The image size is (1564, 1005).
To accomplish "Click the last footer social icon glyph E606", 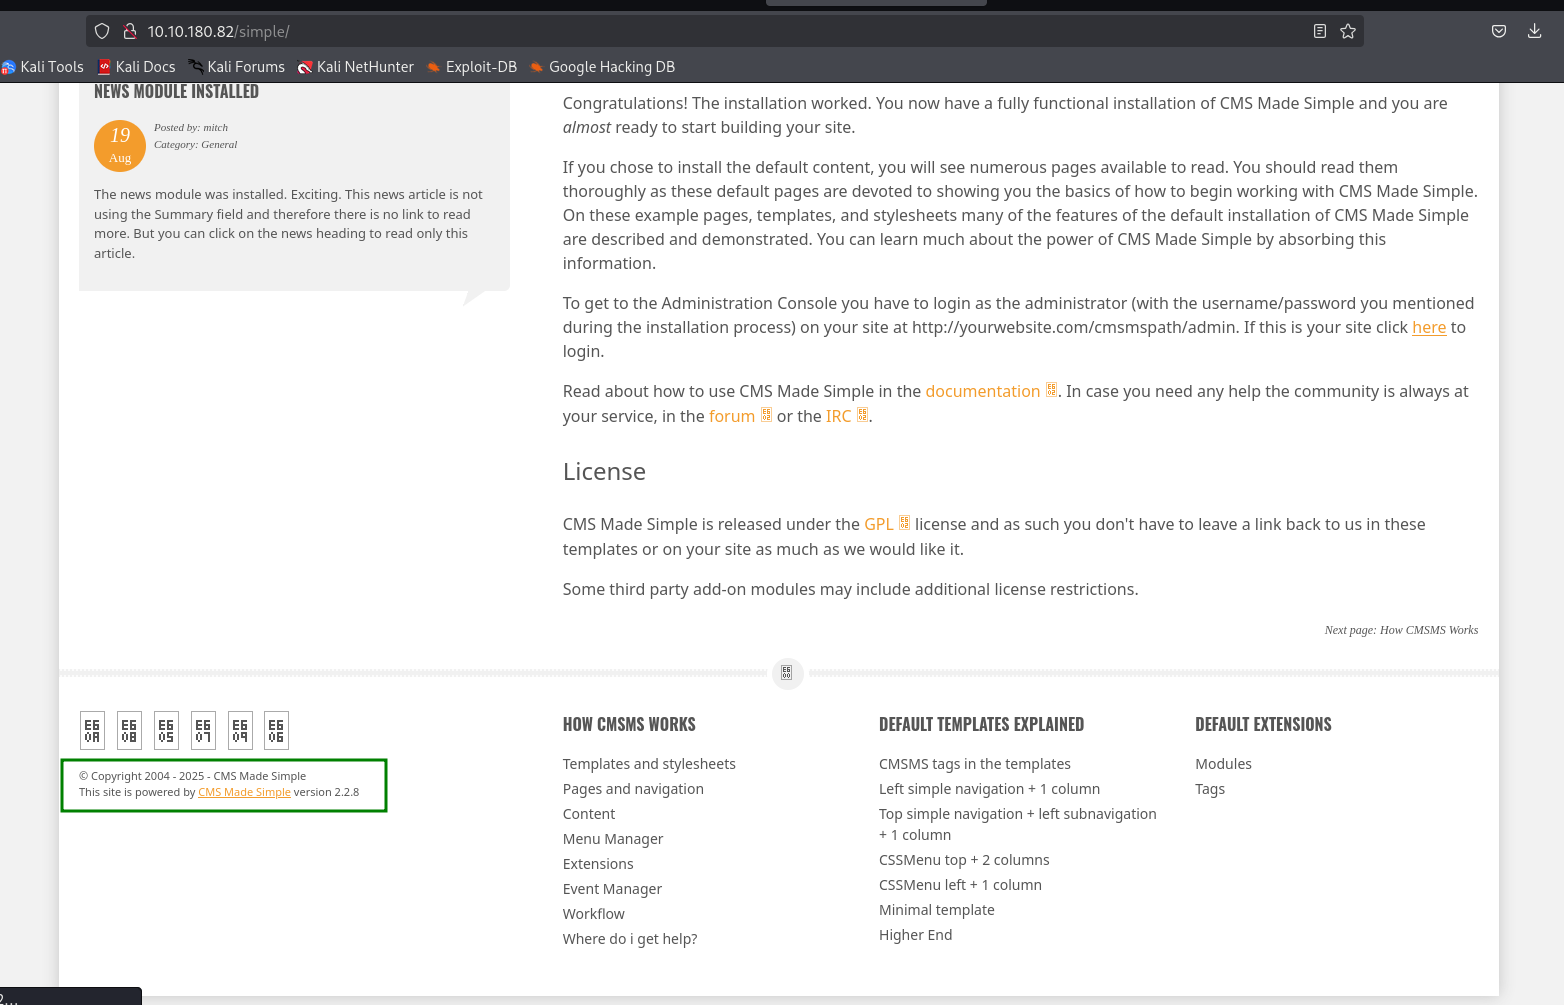I will point(275,730).
